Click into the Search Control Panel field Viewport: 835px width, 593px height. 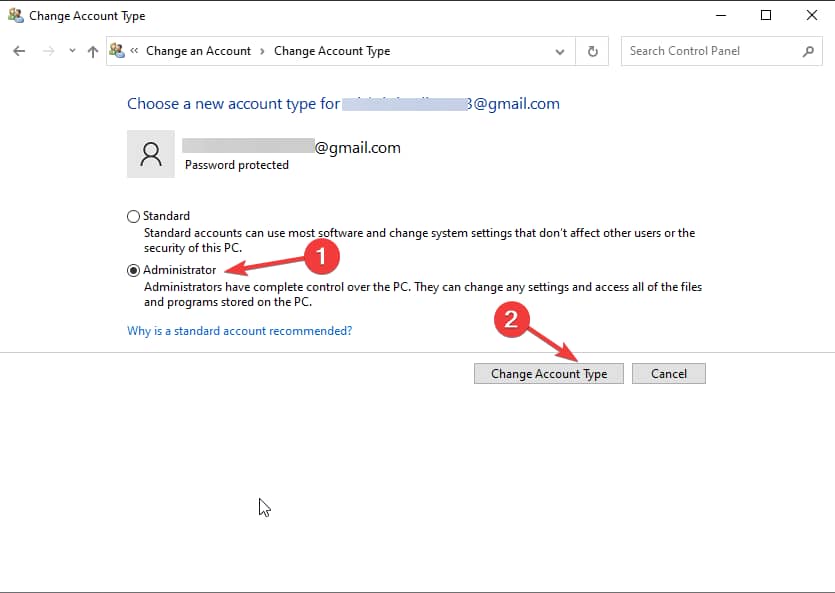coord(712,51)
